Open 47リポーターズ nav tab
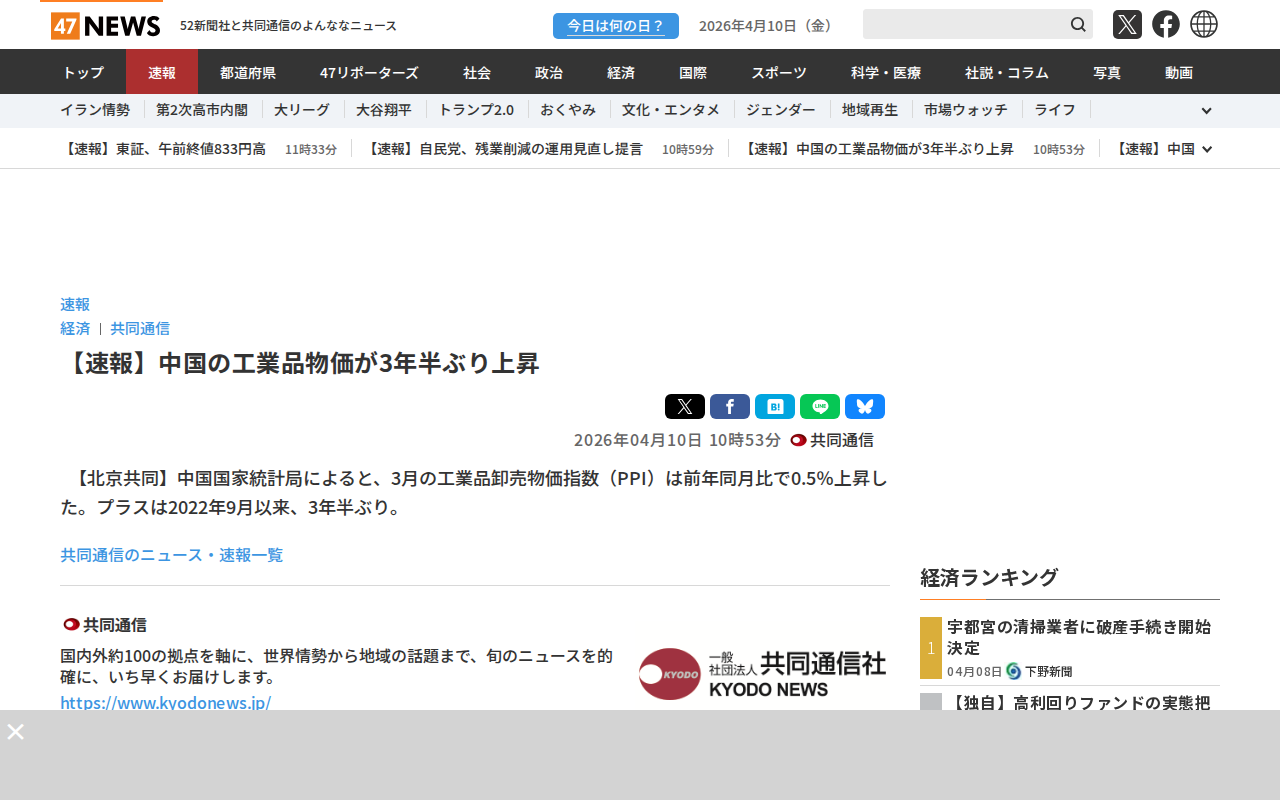The height and width of the screenshot is (800, 1280). [369, 72]
